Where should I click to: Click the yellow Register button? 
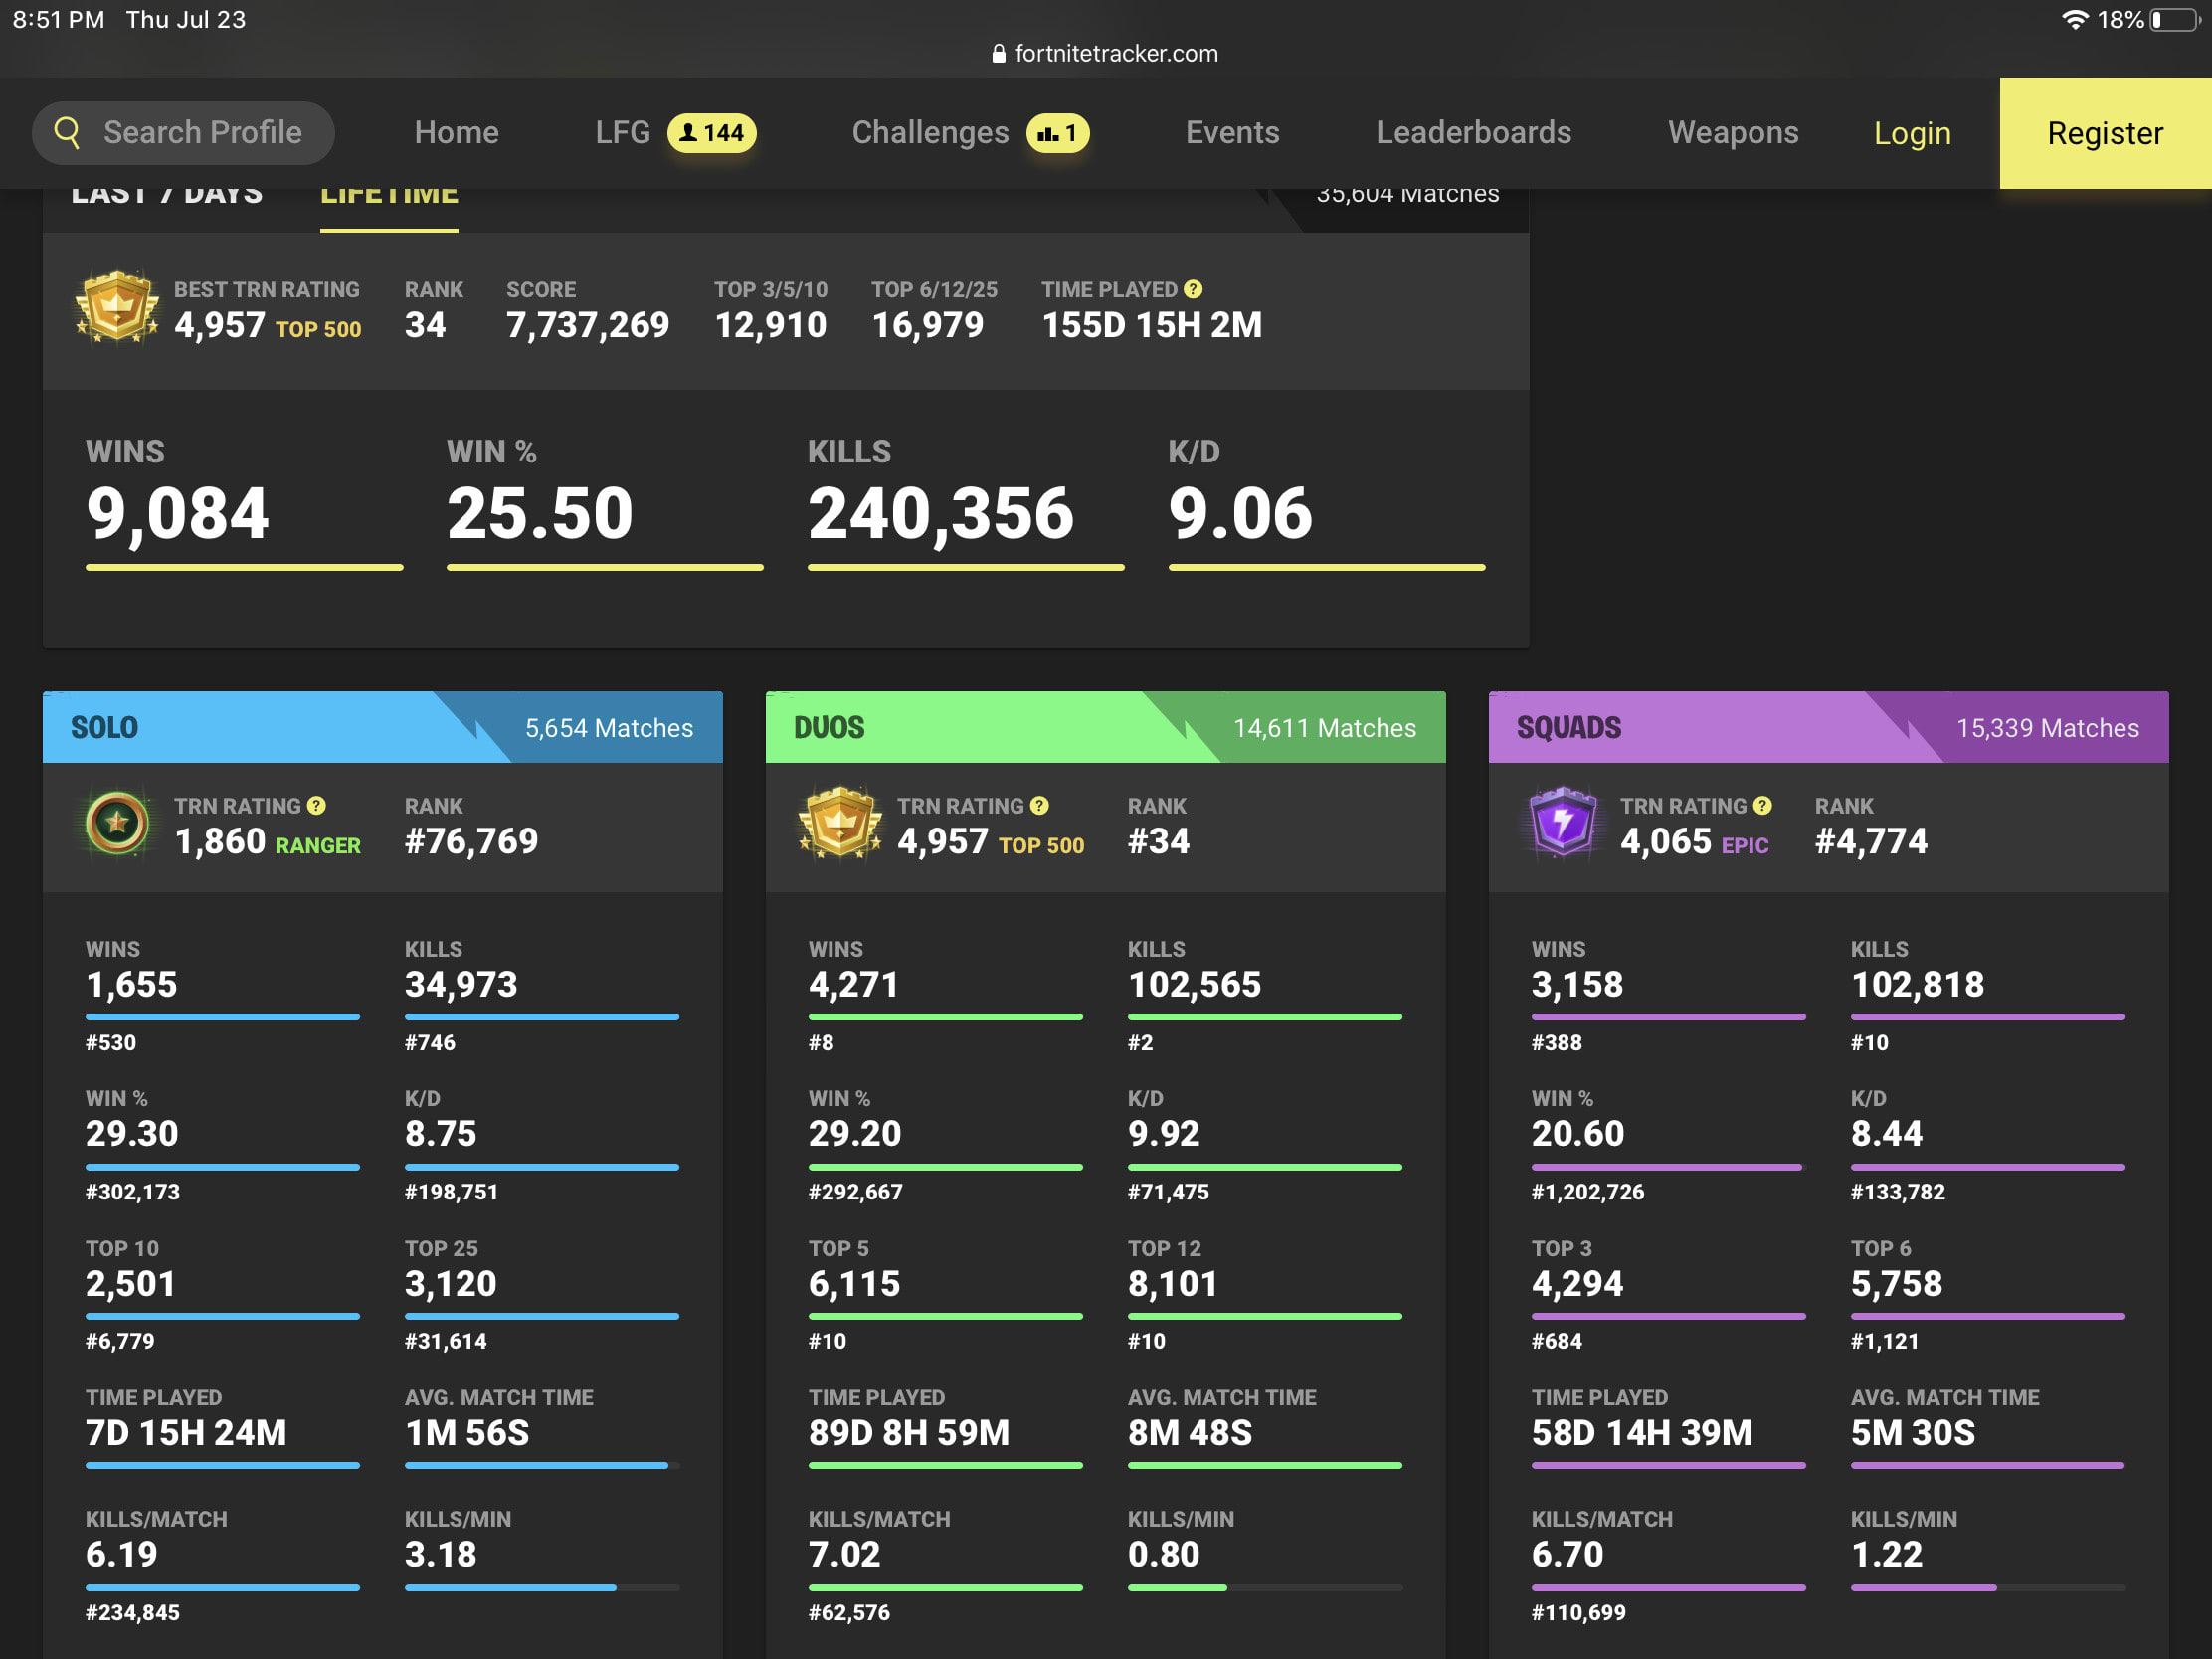coord(2105,133)
